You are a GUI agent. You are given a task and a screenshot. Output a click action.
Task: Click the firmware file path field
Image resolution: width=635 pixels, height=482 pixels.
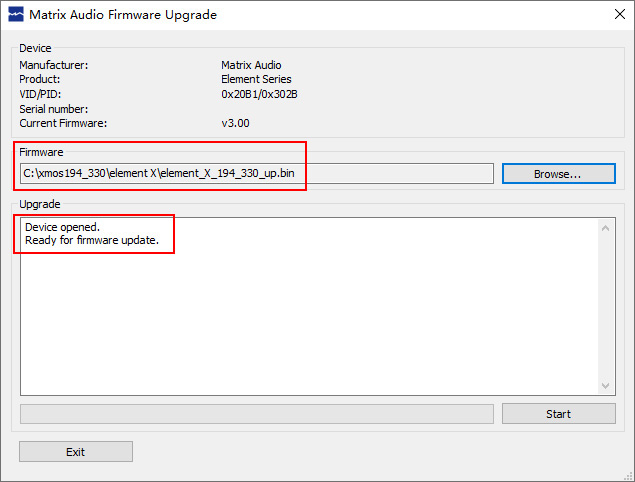coord(257,174)
